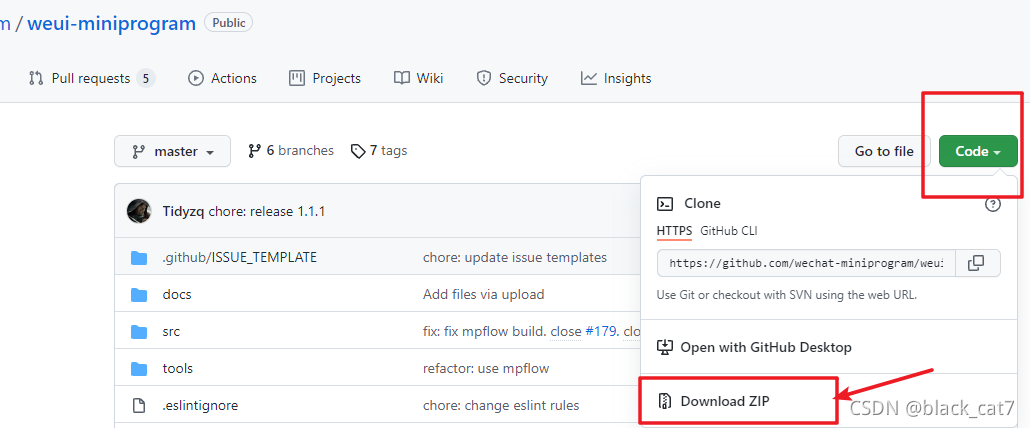Screen dimensions: 1030x428
Task: View the 7 tags link
Action: tap(379, 151)
